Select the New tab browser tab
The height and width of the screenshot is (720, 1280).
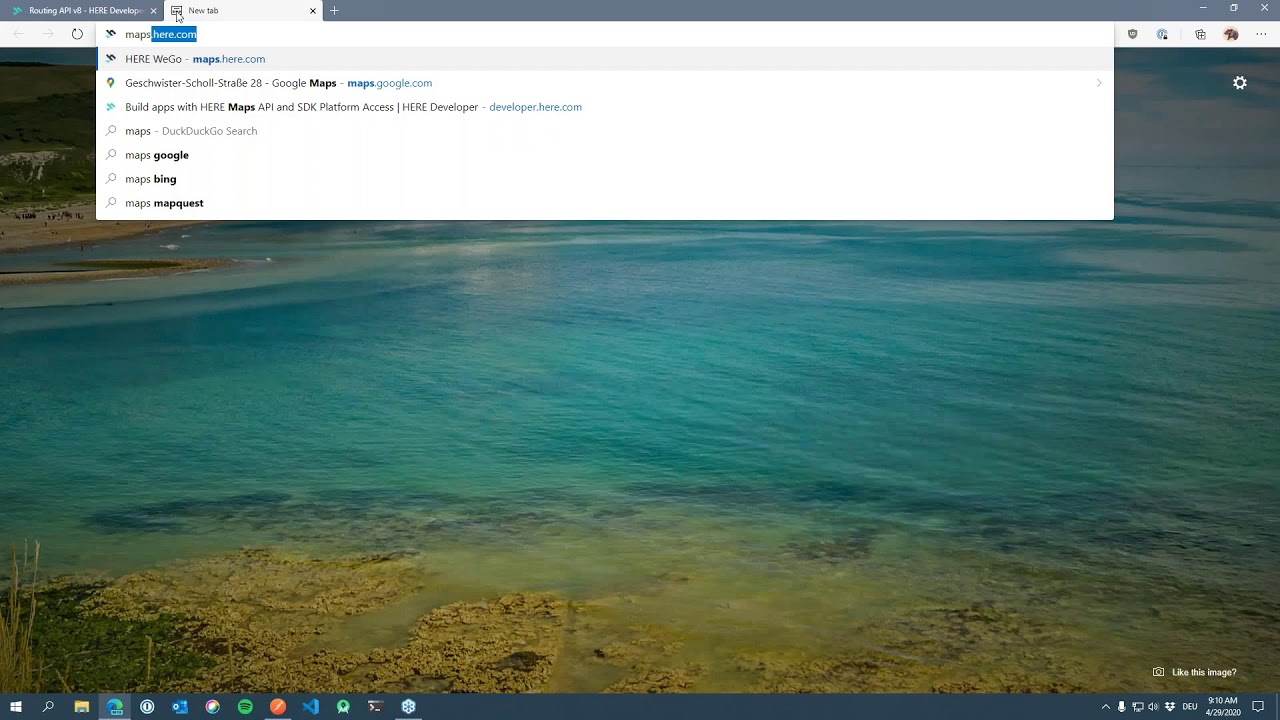pos(243,11)
